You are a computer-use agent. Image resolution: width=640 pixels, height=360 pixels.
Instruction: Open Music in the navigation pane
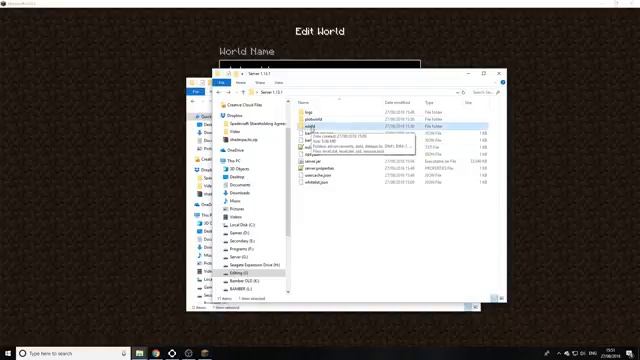[235, 201]
